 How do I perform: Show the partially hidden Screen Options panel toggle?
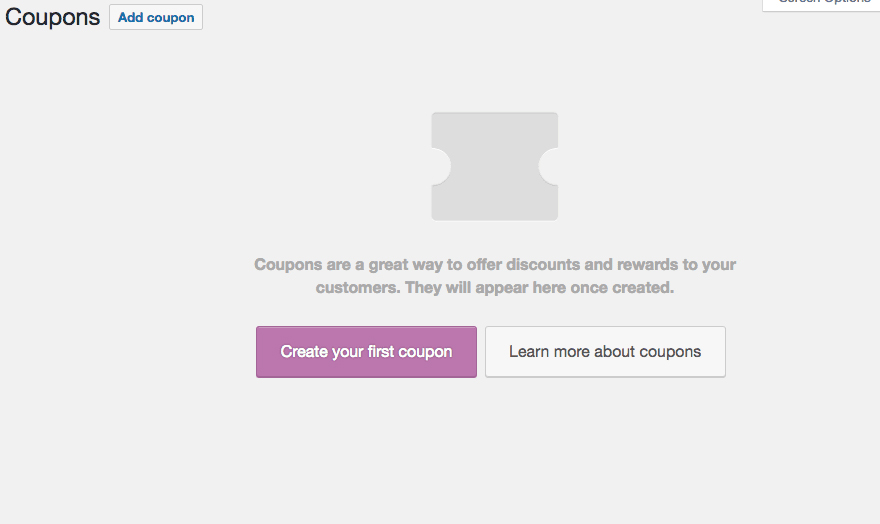(x=821, y=3)
